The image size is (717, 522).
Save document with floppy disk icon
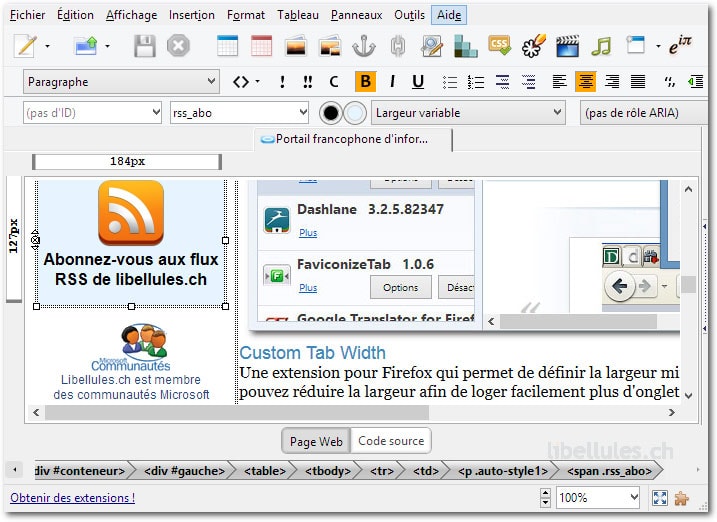tap(144, 46)
